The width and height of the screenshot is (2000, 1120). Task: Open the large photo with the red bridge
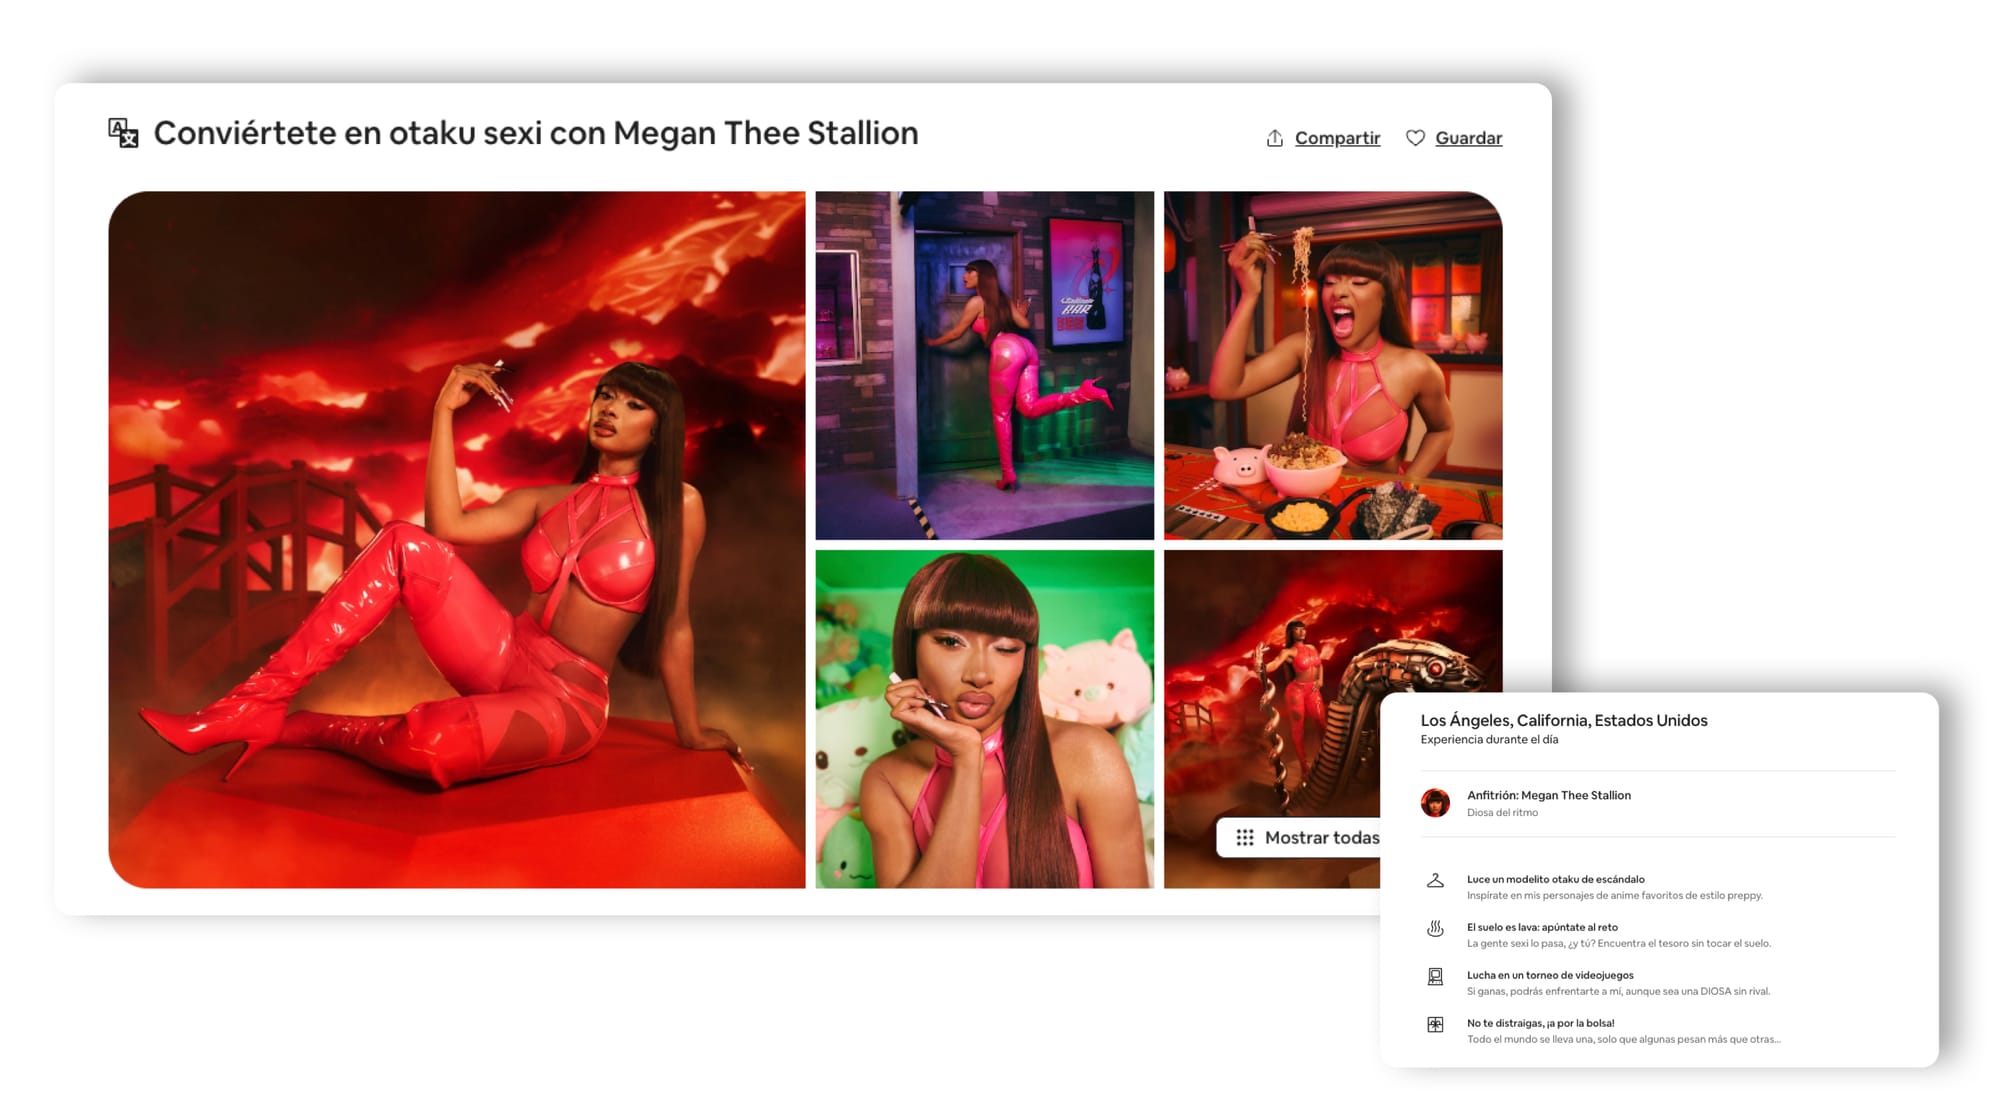pos(457,540)
